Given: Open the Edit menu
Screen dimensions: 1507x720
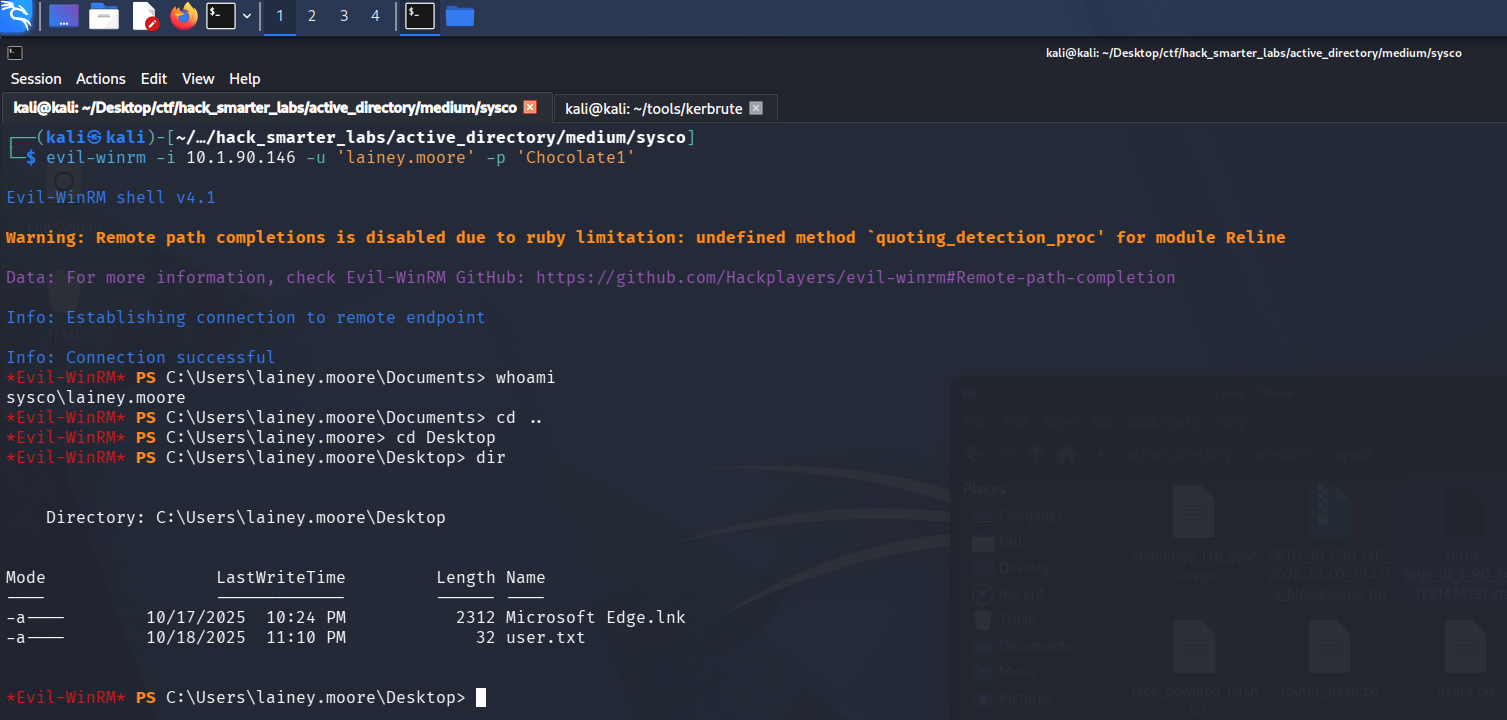Looking at the screenshot, I should pyautogui.click(x=154, y=78).
